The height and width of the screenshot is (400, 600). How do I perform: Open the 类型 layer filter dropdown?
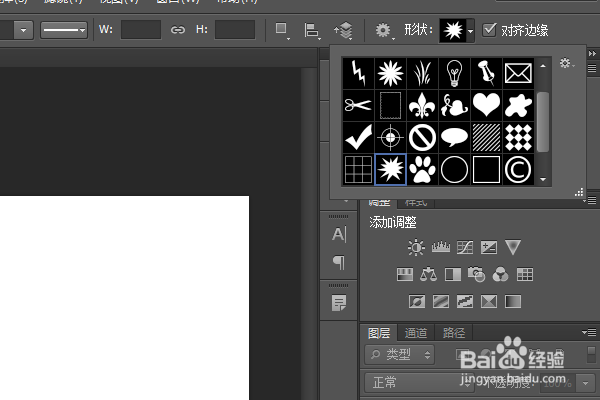pyautogui.click(x=399, y=354)
